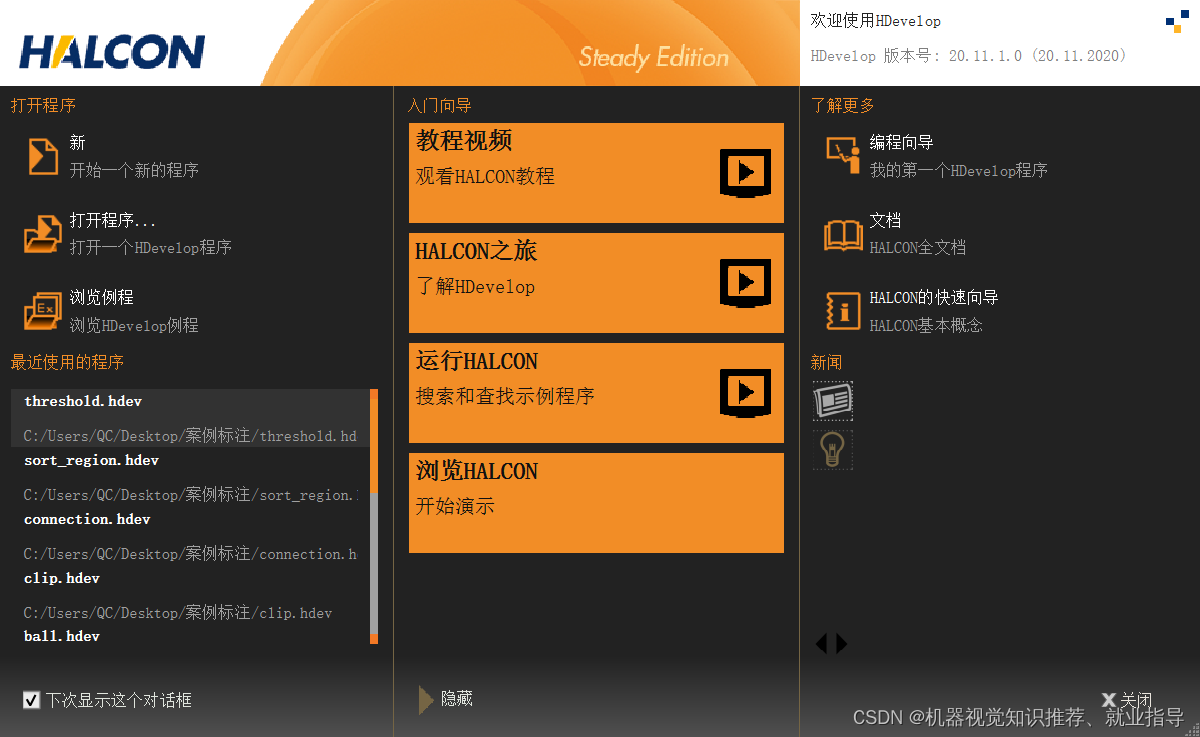Click 打开一个HDevelop程序 text

[150, 247]
